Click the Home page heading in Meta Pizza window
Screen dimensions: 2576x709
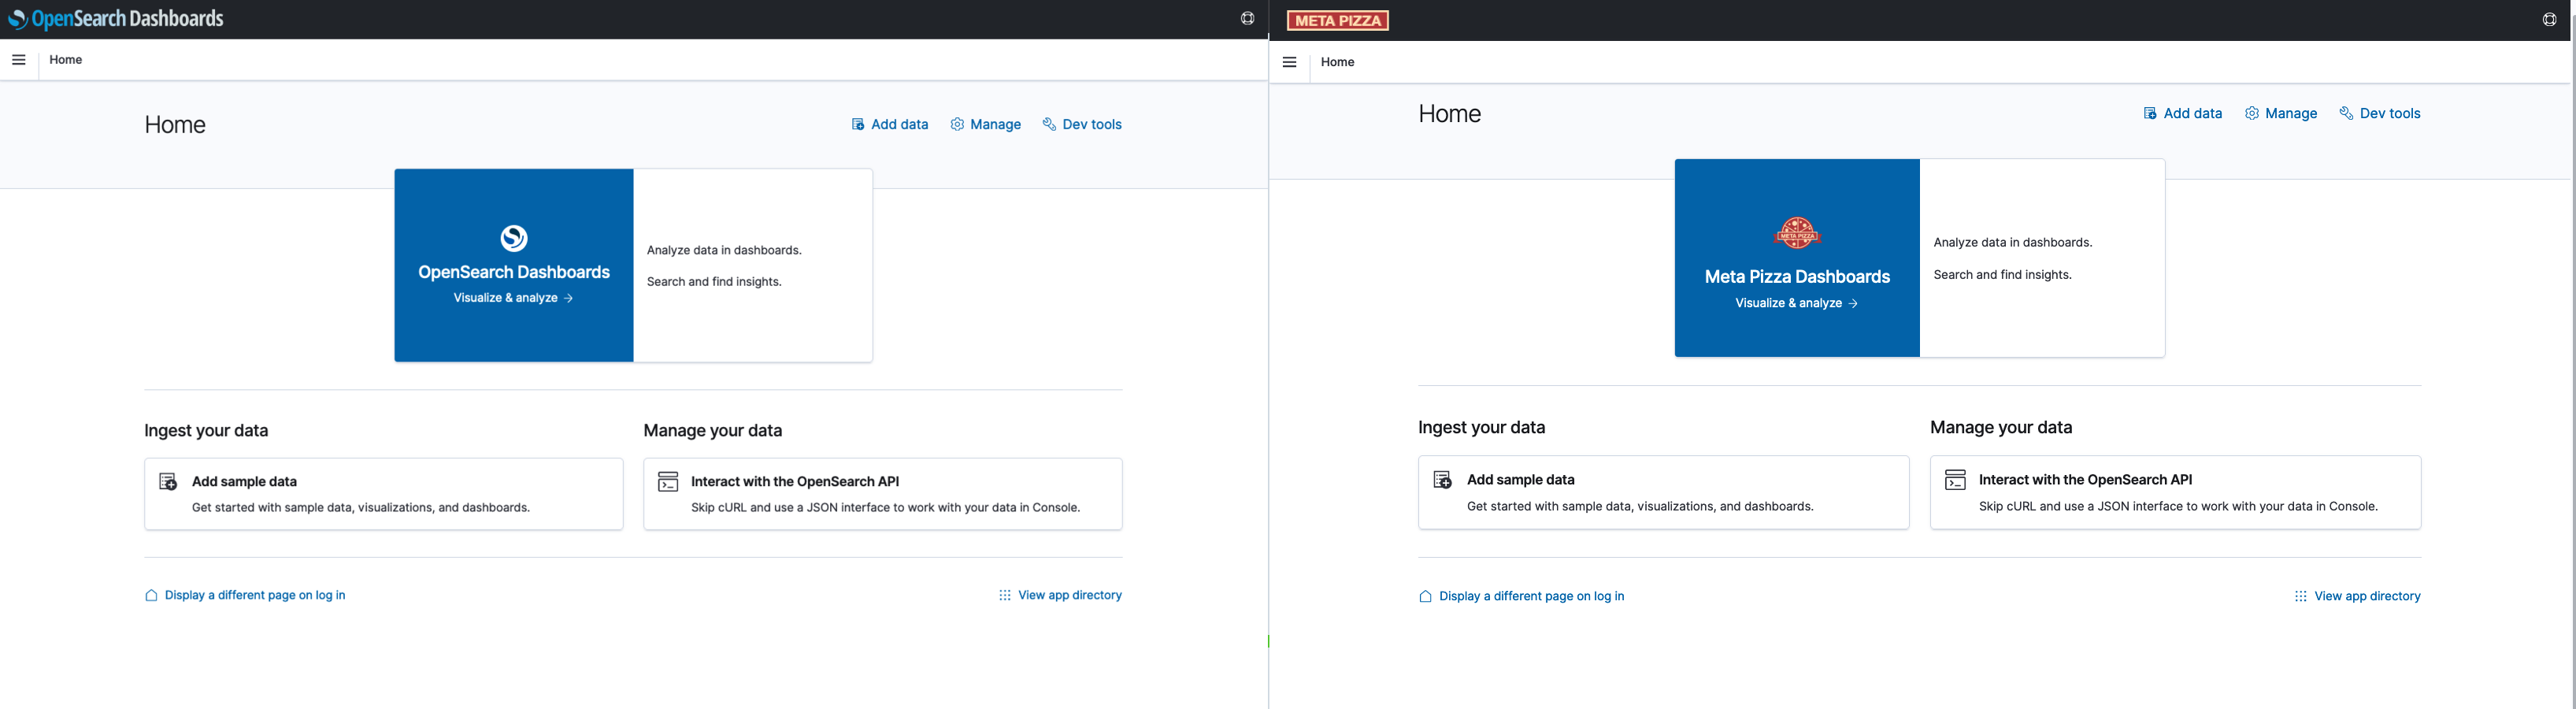coord(1449,114)
